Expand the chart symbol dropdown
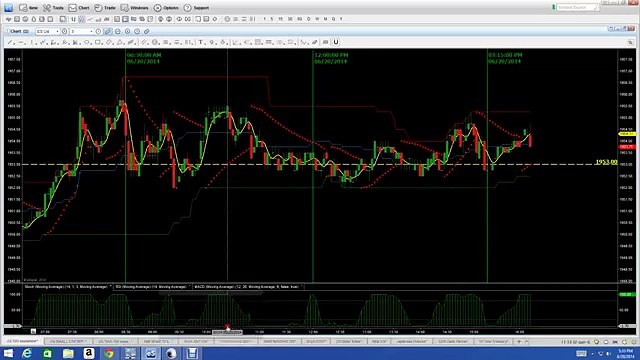 point(57,31)
